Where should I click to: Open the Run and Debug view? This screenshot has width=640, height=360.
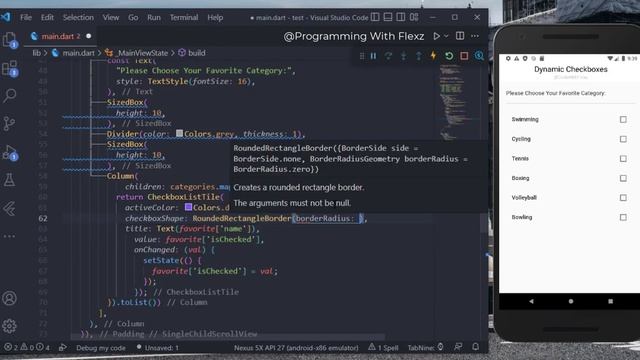(10, 152)
